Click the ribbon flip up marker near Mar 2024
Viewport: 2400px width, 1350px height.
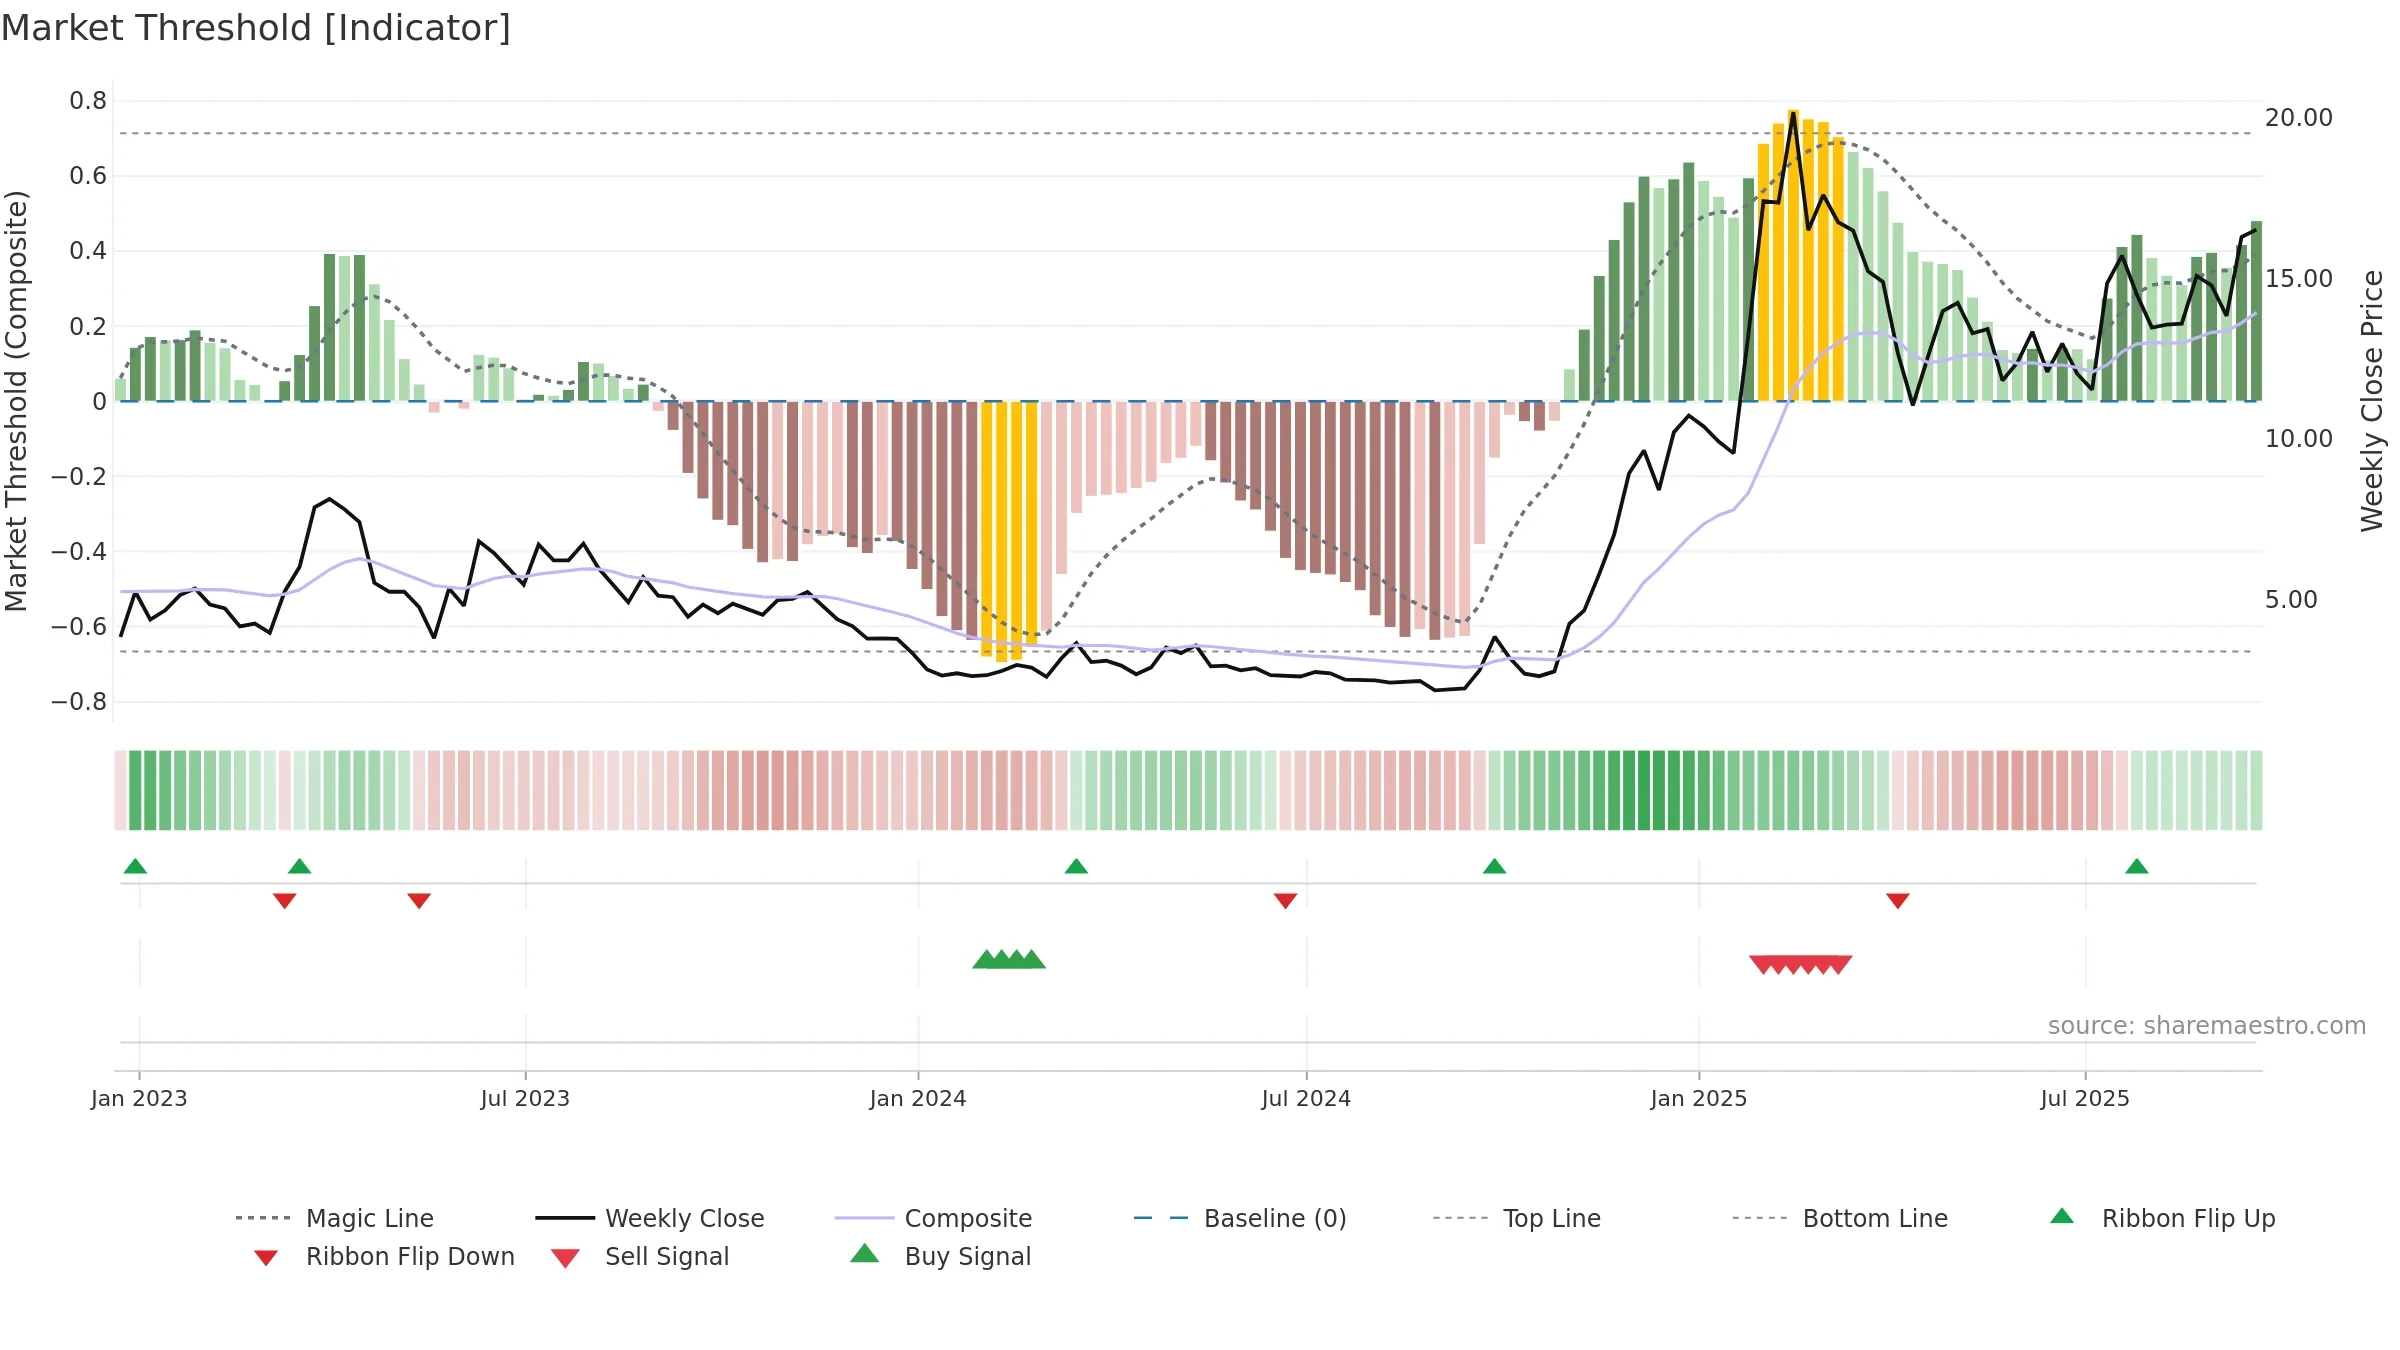tap(1076, 866)
